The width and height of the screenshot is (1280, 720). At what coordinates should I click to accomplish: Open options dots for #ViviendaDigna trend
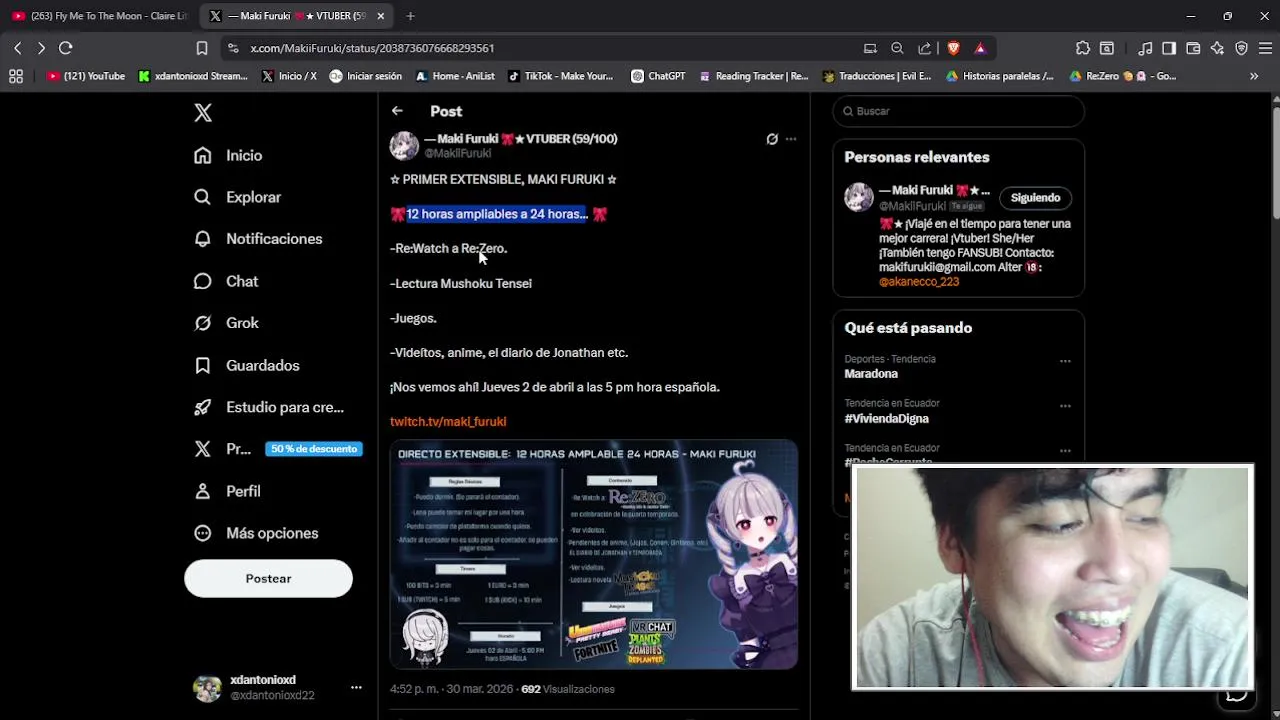click(1065, 406)
